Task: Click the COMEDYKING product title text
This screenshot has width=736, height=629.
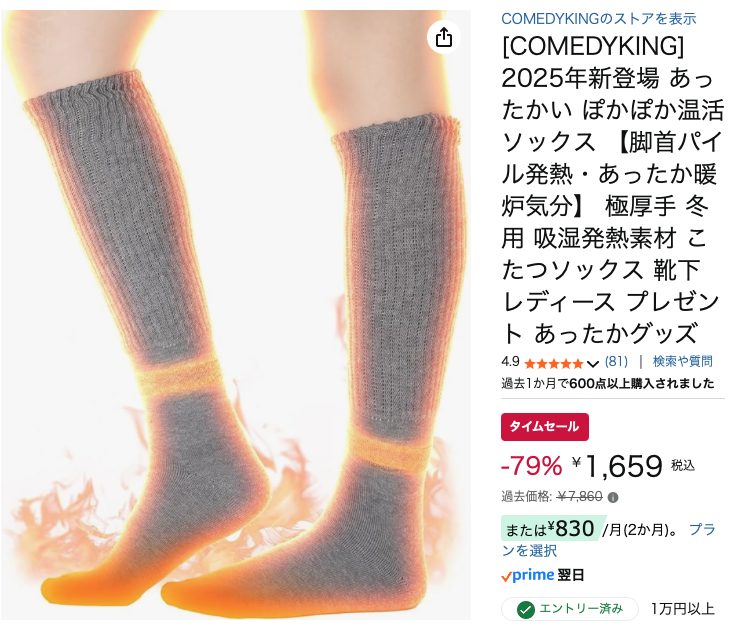Action: point(613,190)
